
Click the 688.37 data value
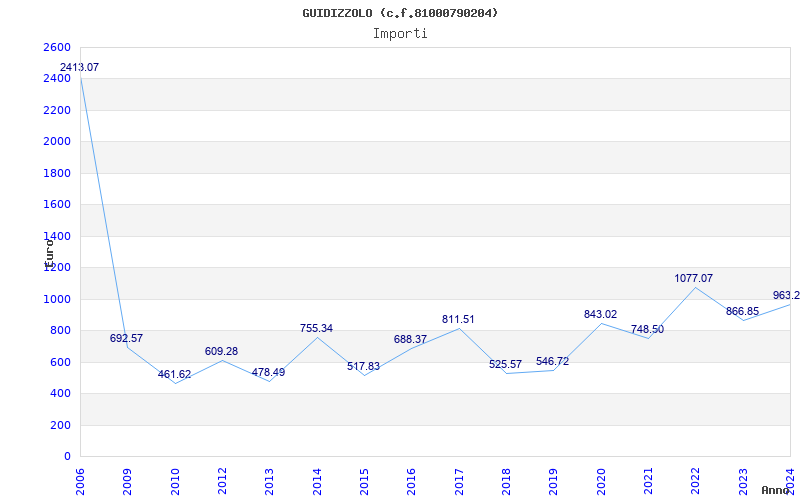click(410, 339)
